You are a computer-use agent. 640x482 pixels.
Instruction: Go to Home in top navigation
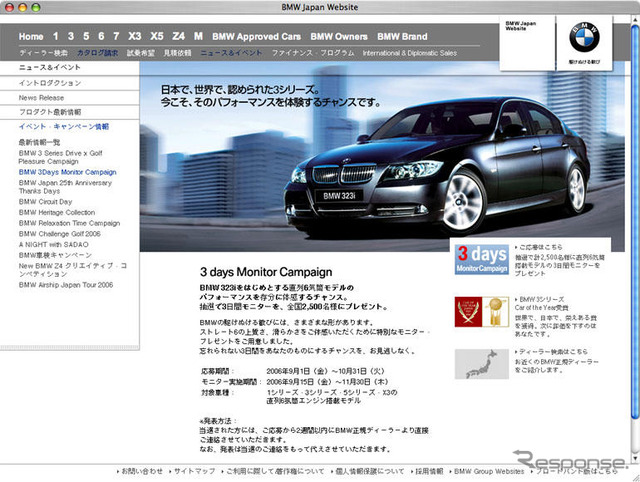[x=31, y=36]
